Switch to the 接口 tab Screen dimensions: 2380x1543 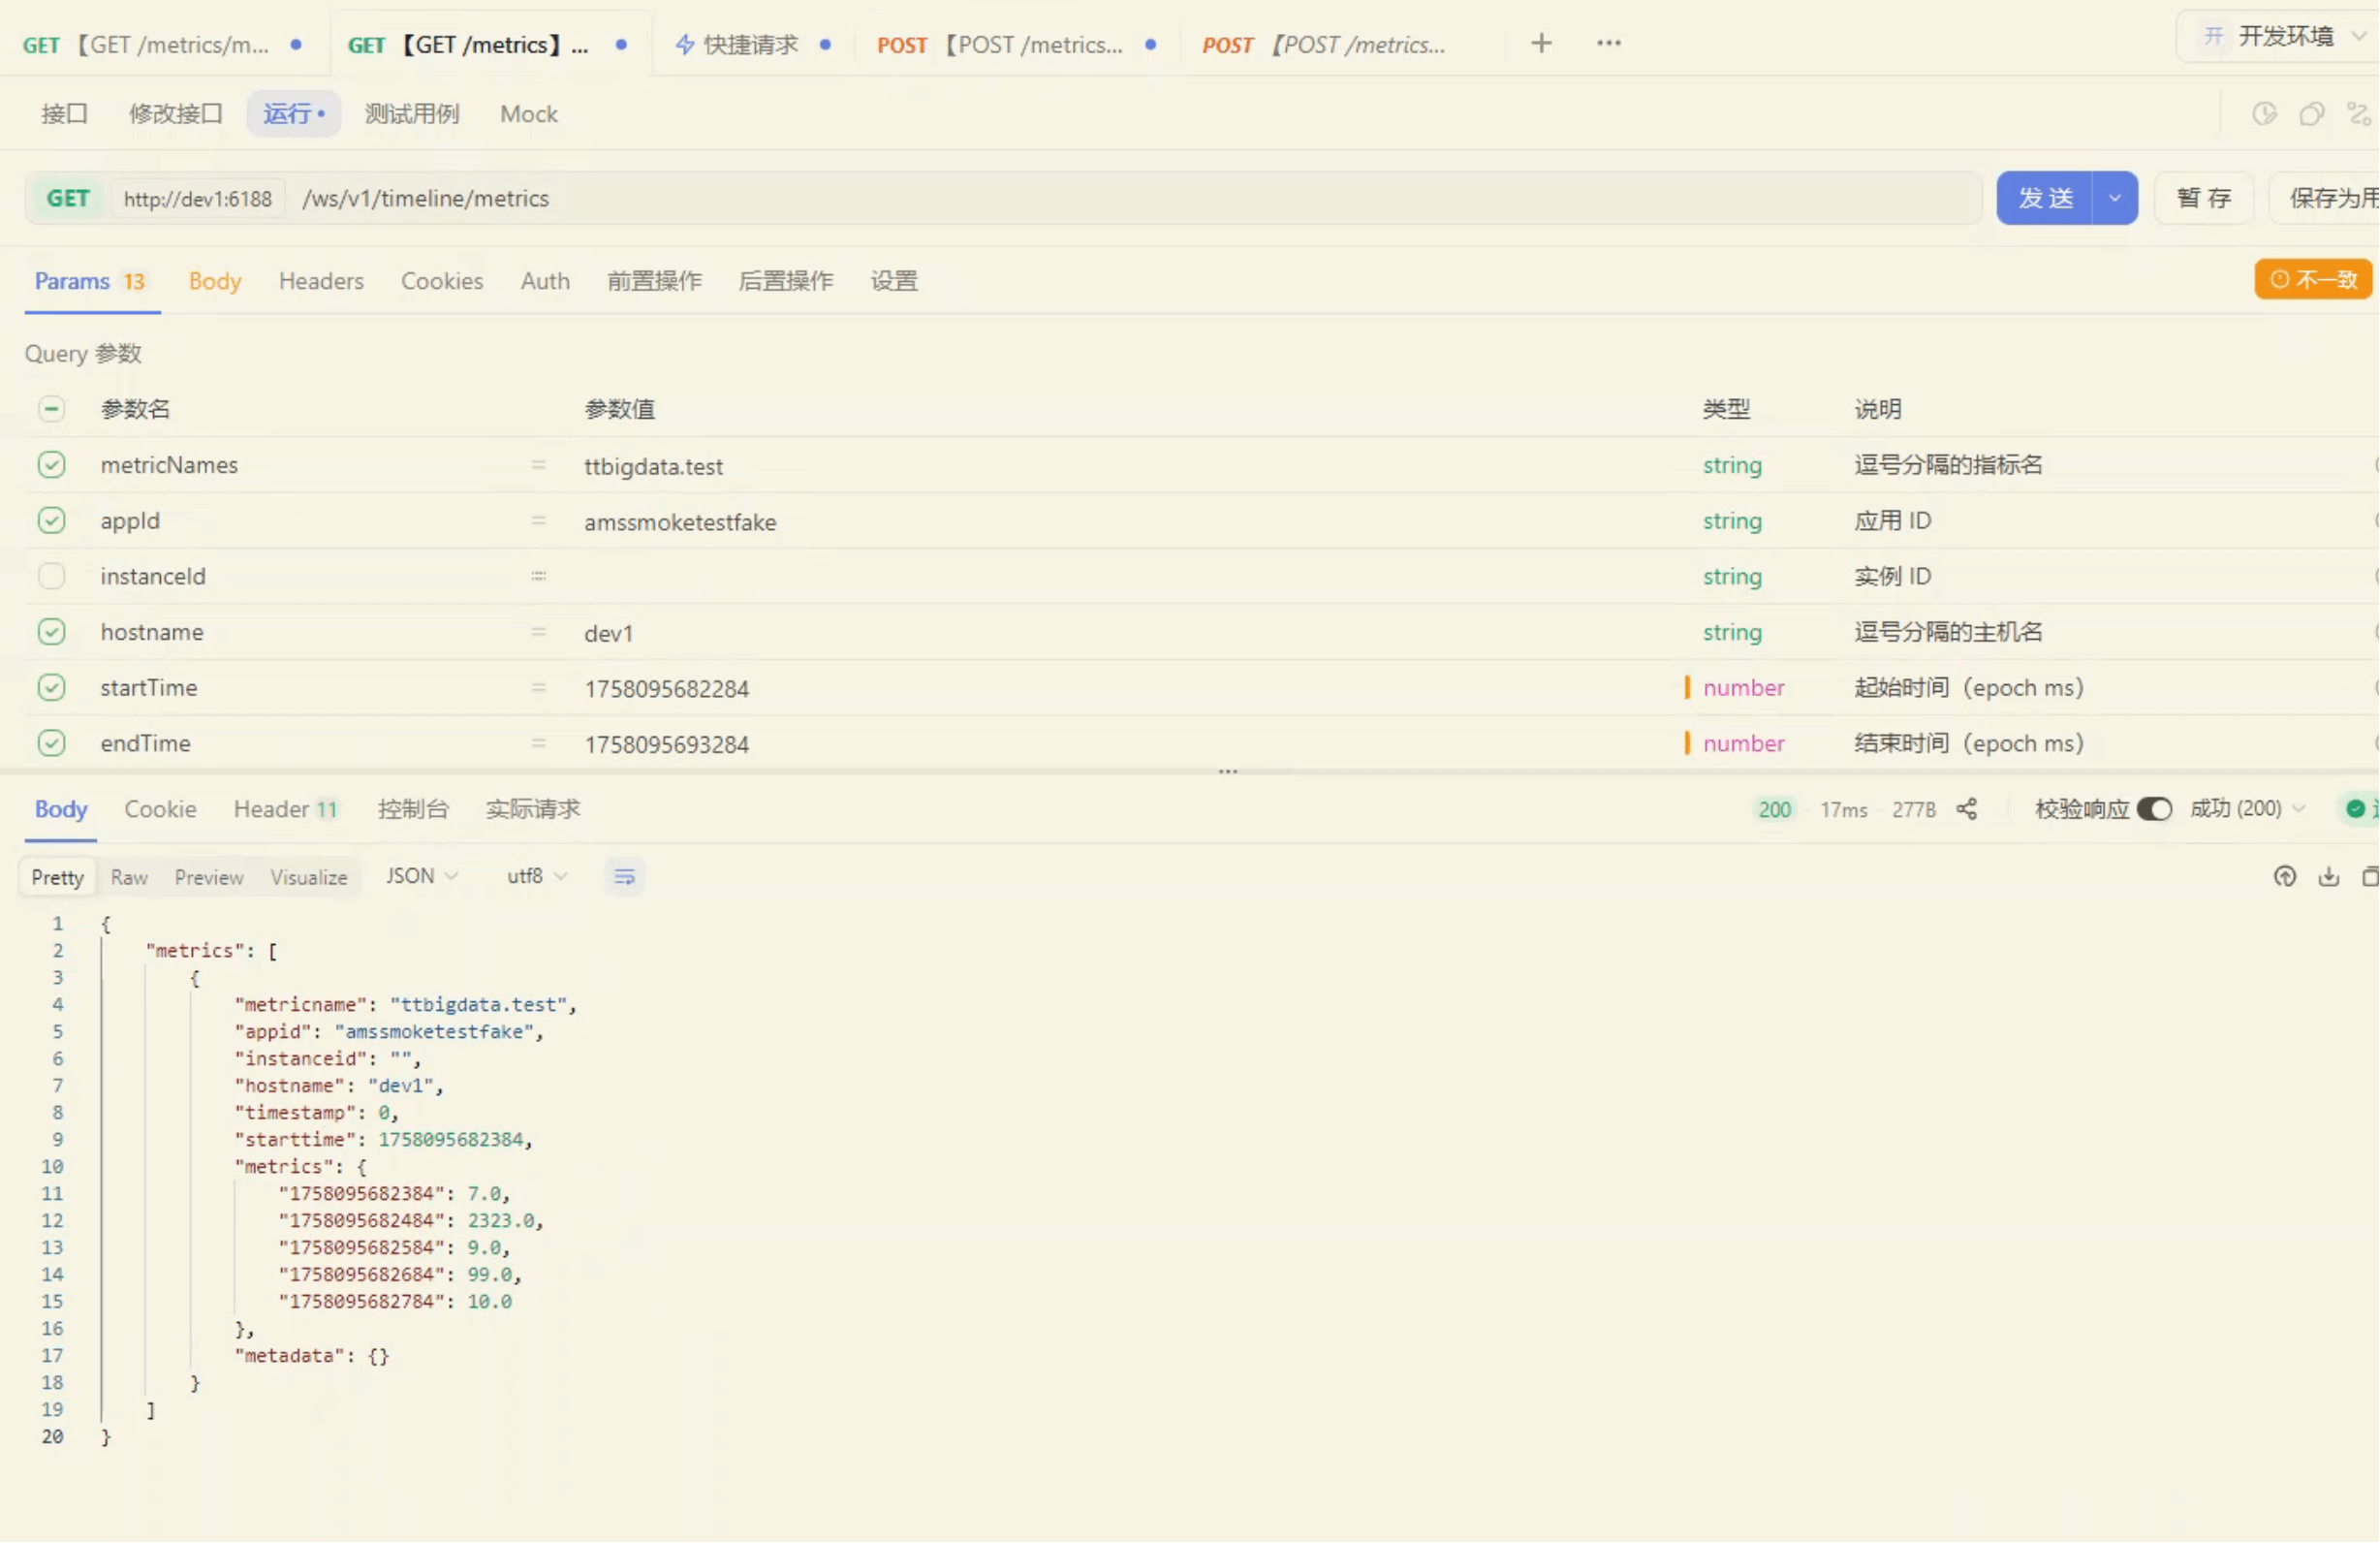pos(64,114)
